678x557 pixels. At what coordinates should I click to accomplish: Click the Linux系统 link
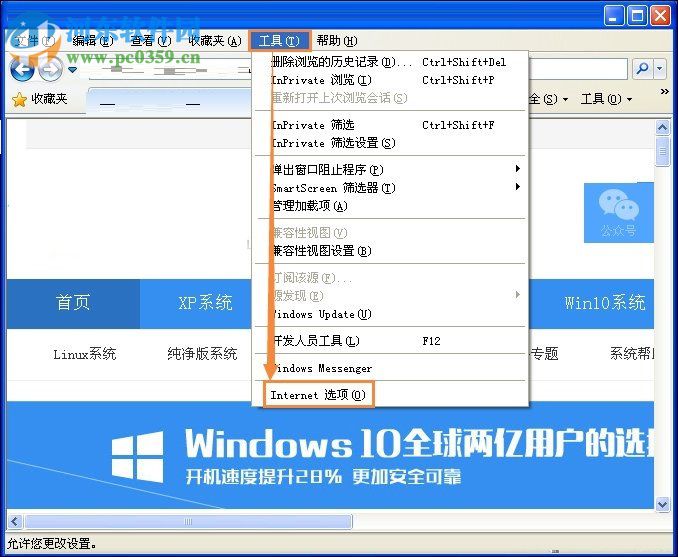[84, 354]
